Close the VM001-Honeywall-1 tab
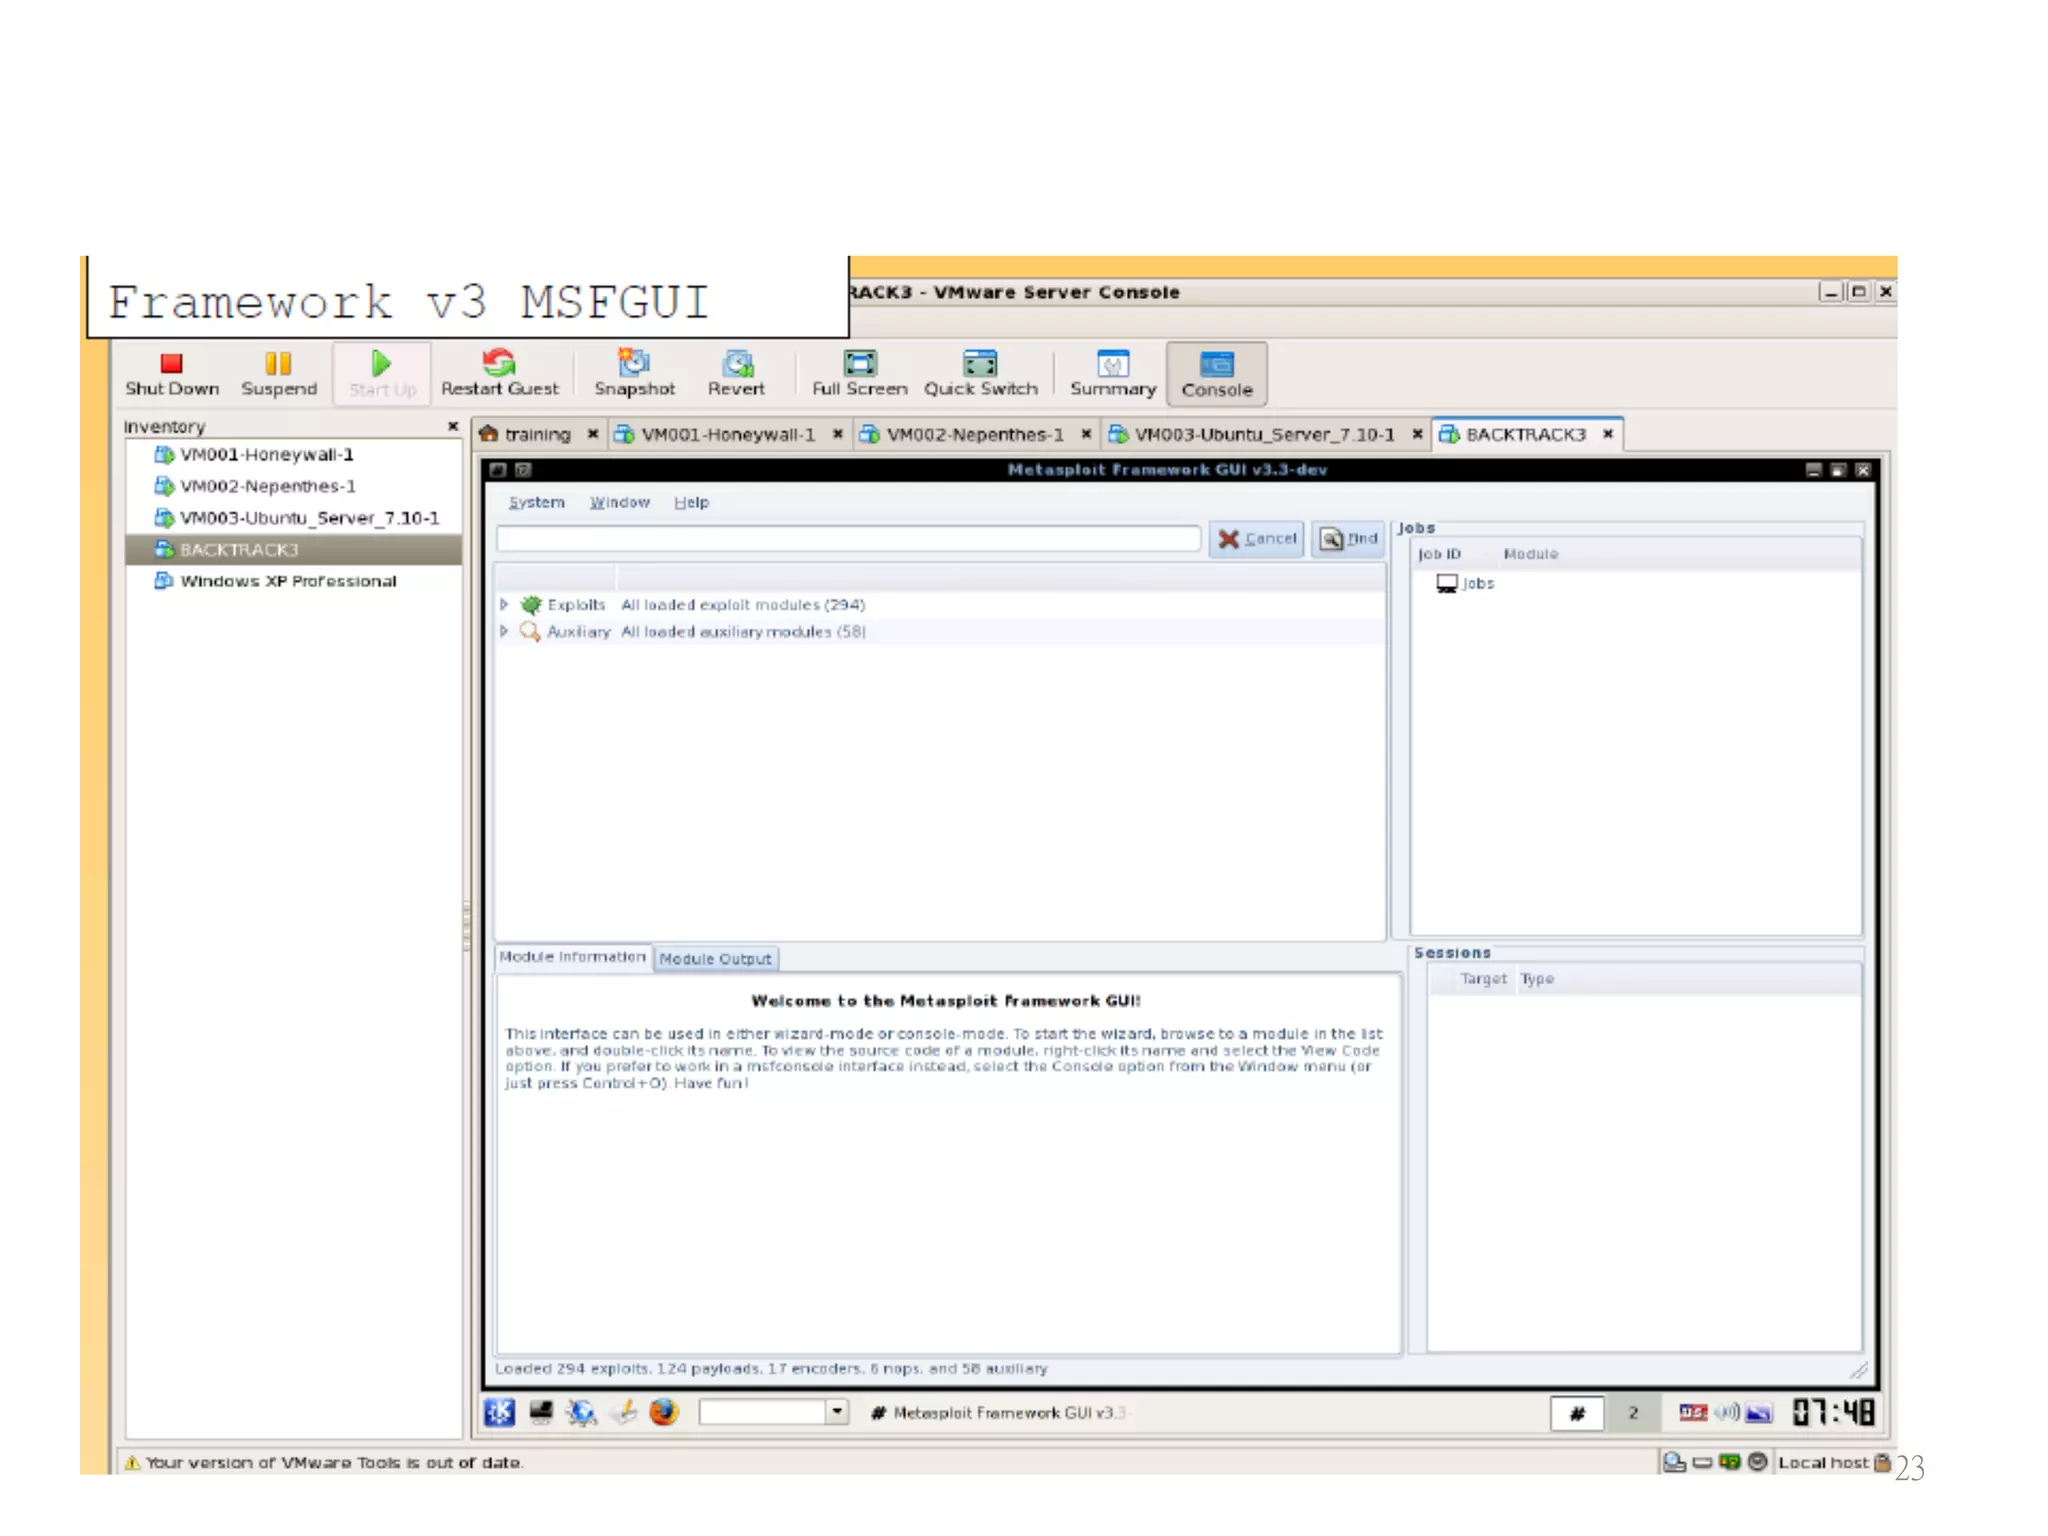The height and width of the screenshot is (1536, 2048). point(838,434)
